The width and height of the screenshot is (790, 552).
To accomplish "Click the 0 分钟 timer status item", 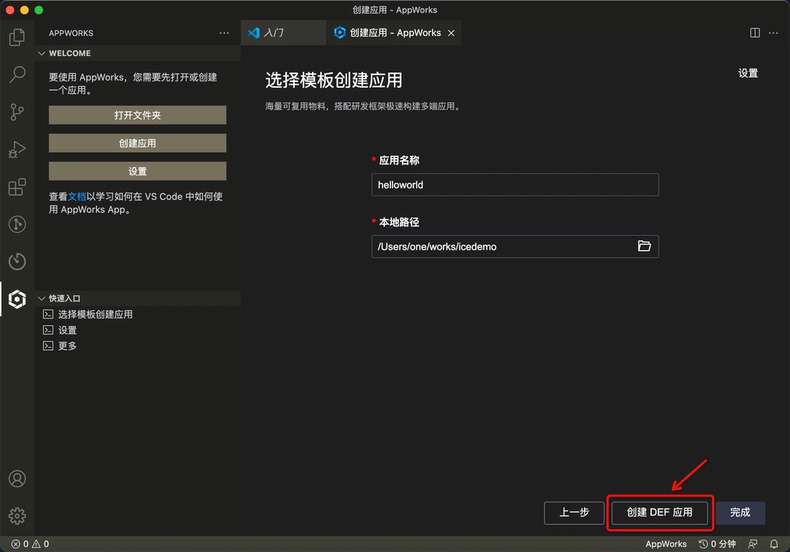I will 717,544.
